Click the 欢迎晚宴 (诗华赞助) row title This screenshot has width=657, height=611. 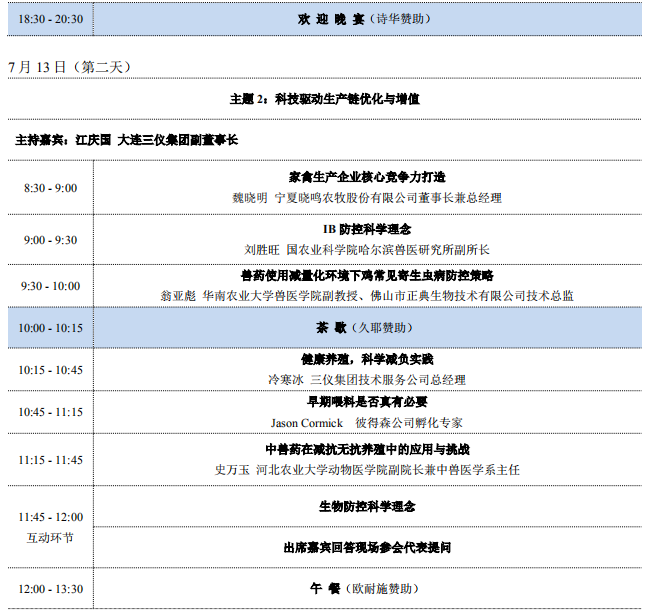pos(366,19)
